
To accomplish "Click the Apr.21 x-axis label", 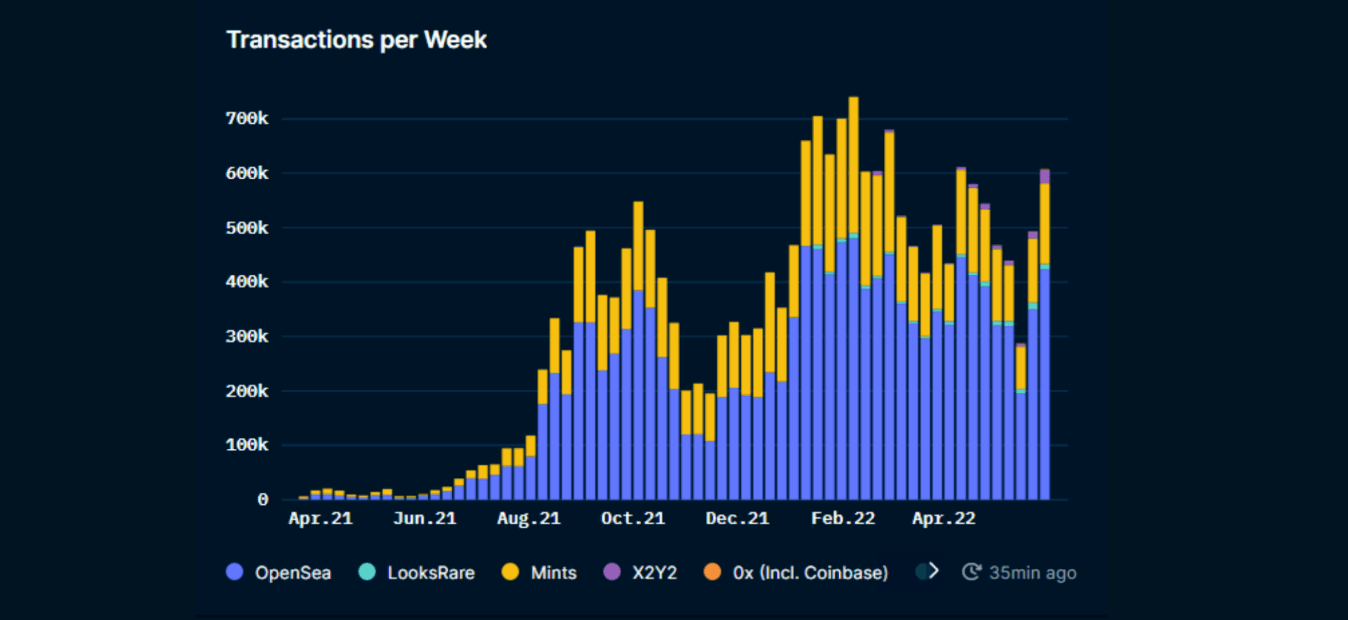I will (320, 519).
